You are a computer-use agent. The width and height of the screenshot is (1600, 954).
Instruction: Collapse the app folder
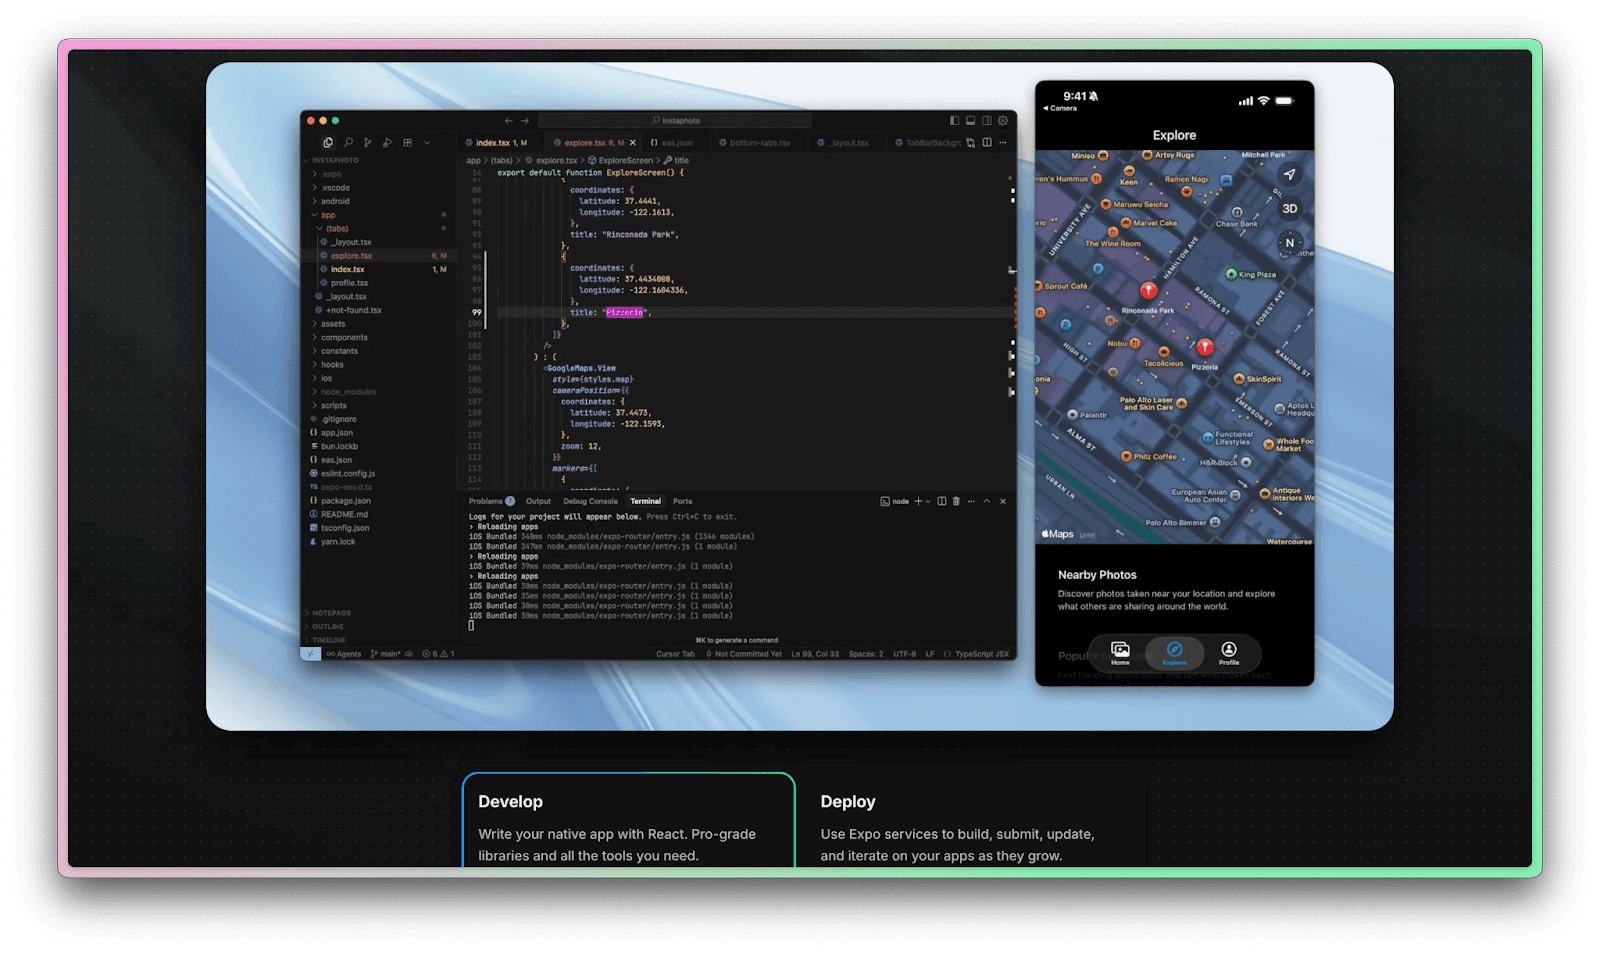point(328,215)
